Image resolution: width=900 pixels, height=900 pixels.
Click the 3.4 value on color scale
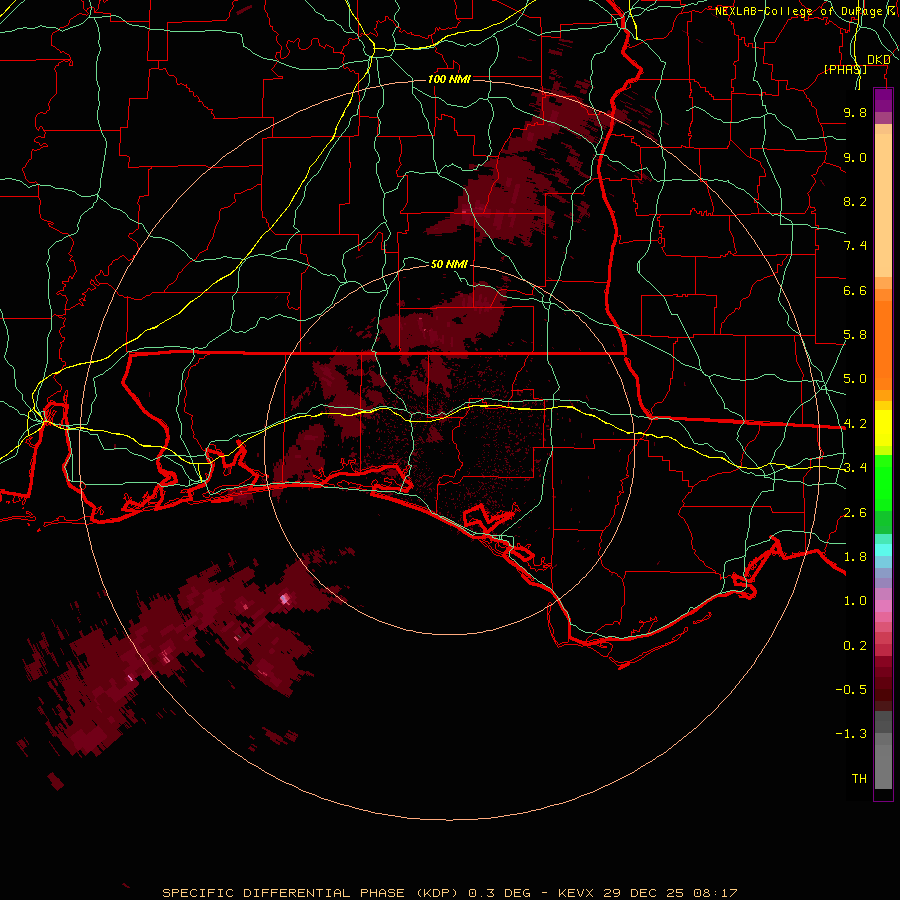[855, 468]
